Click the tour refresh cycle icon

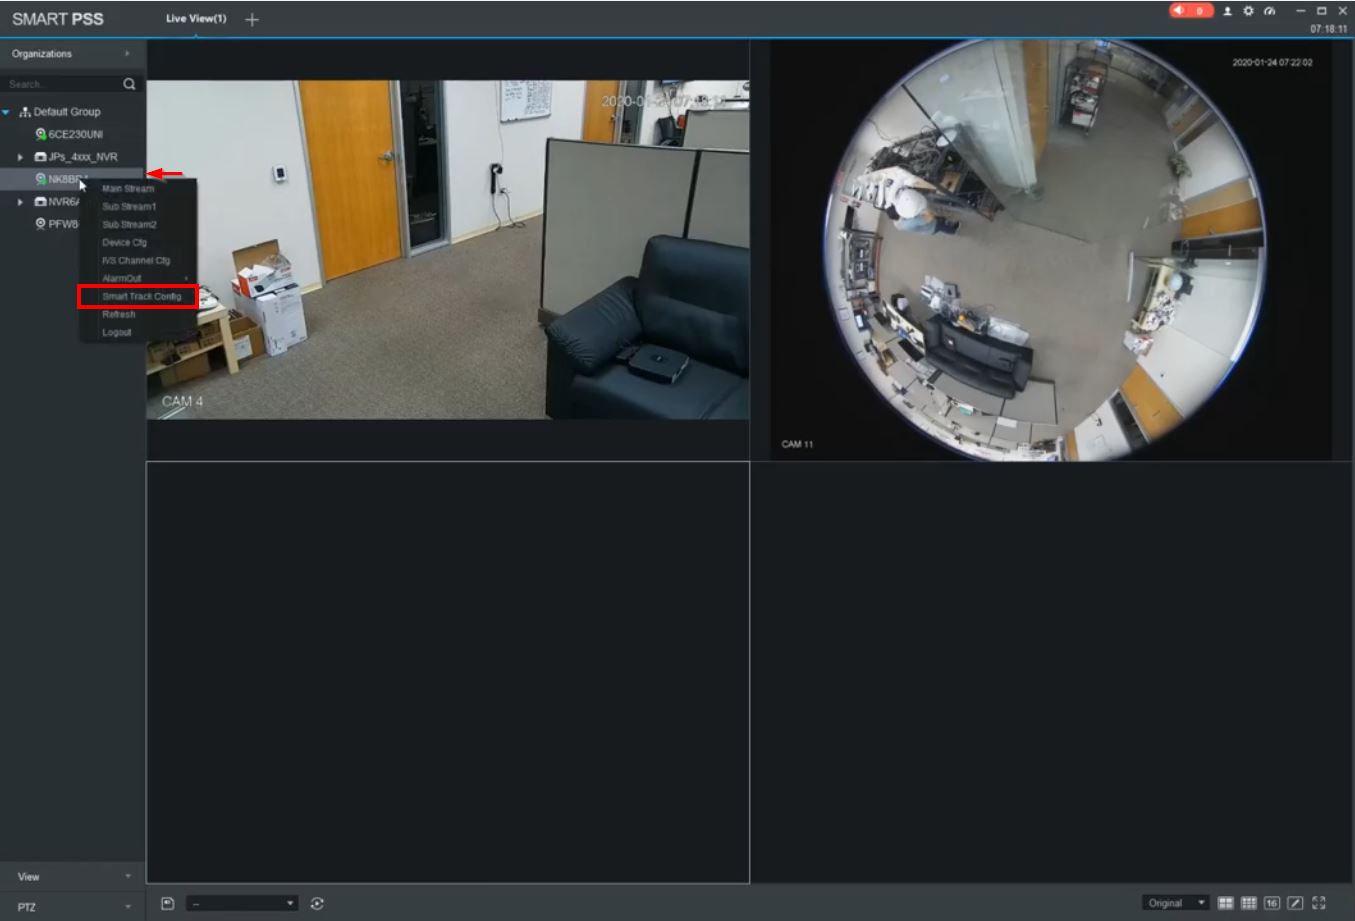point(317,903)
